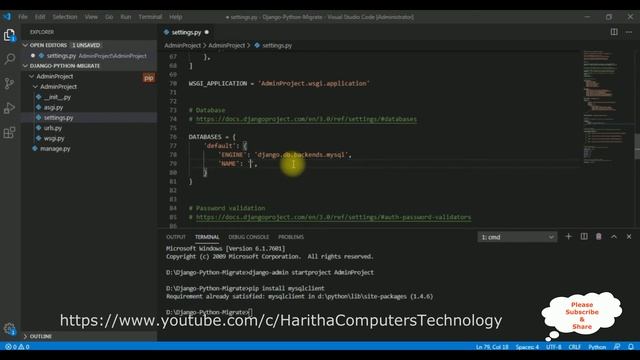Screen dimensions: 640x360
Task: Open the django docs databases link
Action: [306, 119]
